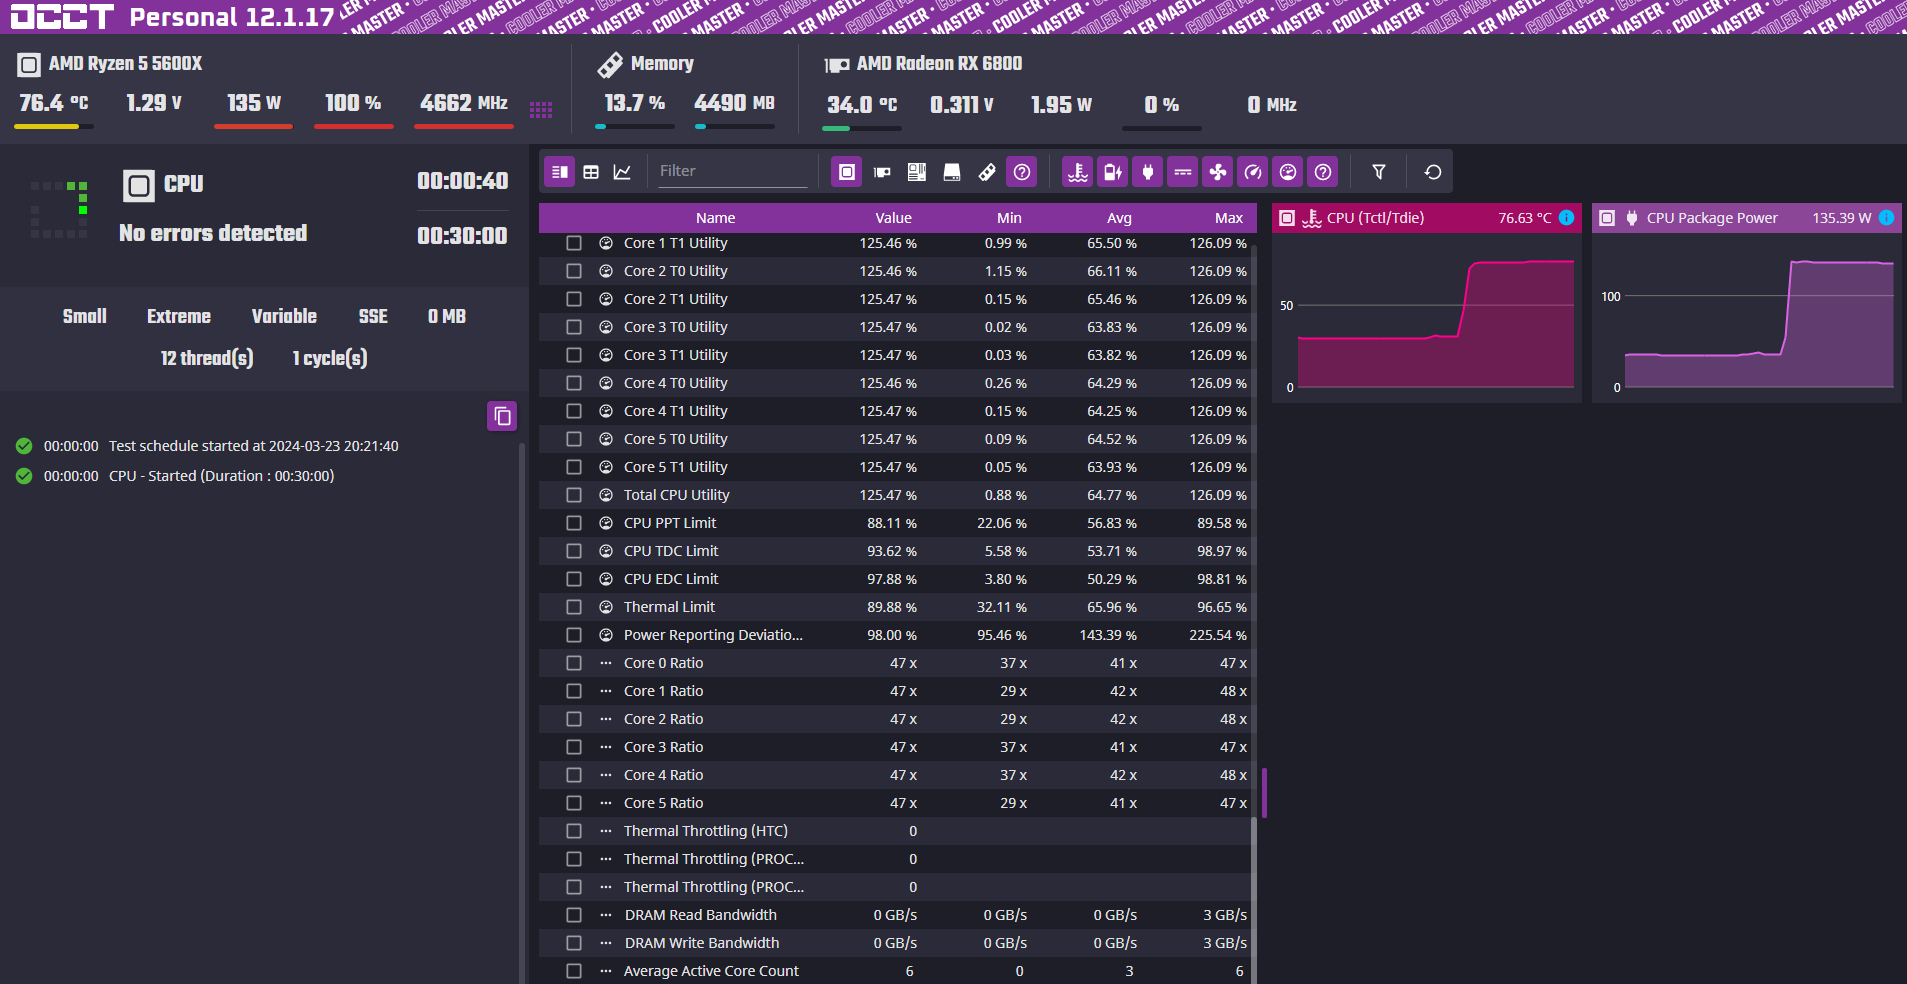Image resolution: width=1907 pixels, height=984 pixels.
Task: Click the CPU (Tctl/Tdie) temperature graph
Action: 1427,318
